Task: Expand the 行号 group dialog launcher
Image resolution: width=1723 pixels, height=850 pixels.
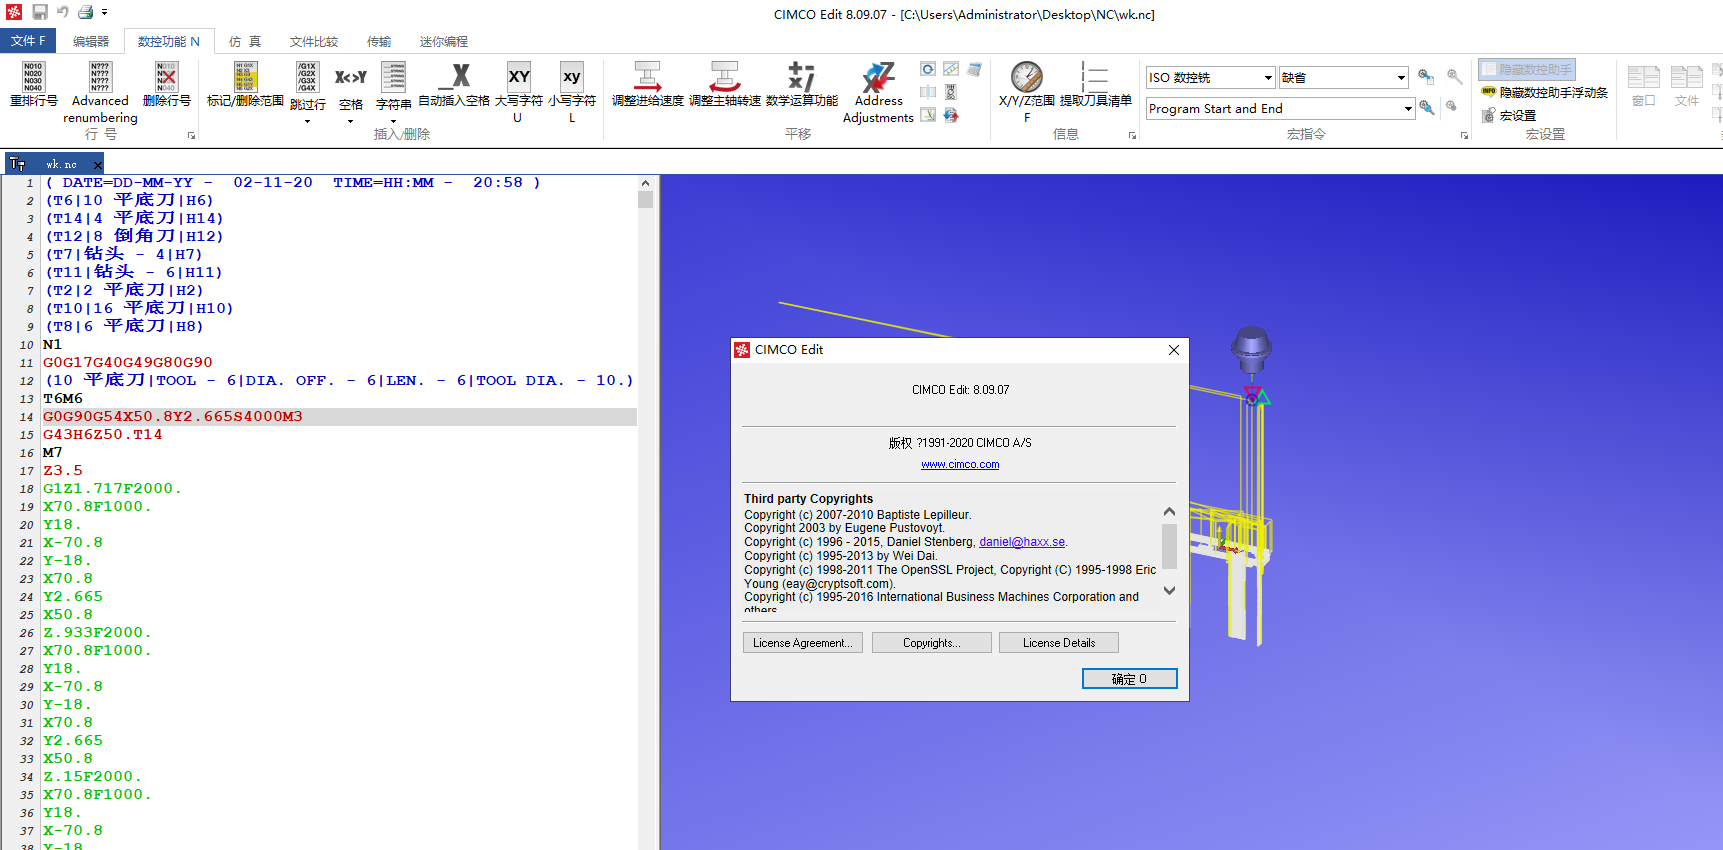Action: 191,135
